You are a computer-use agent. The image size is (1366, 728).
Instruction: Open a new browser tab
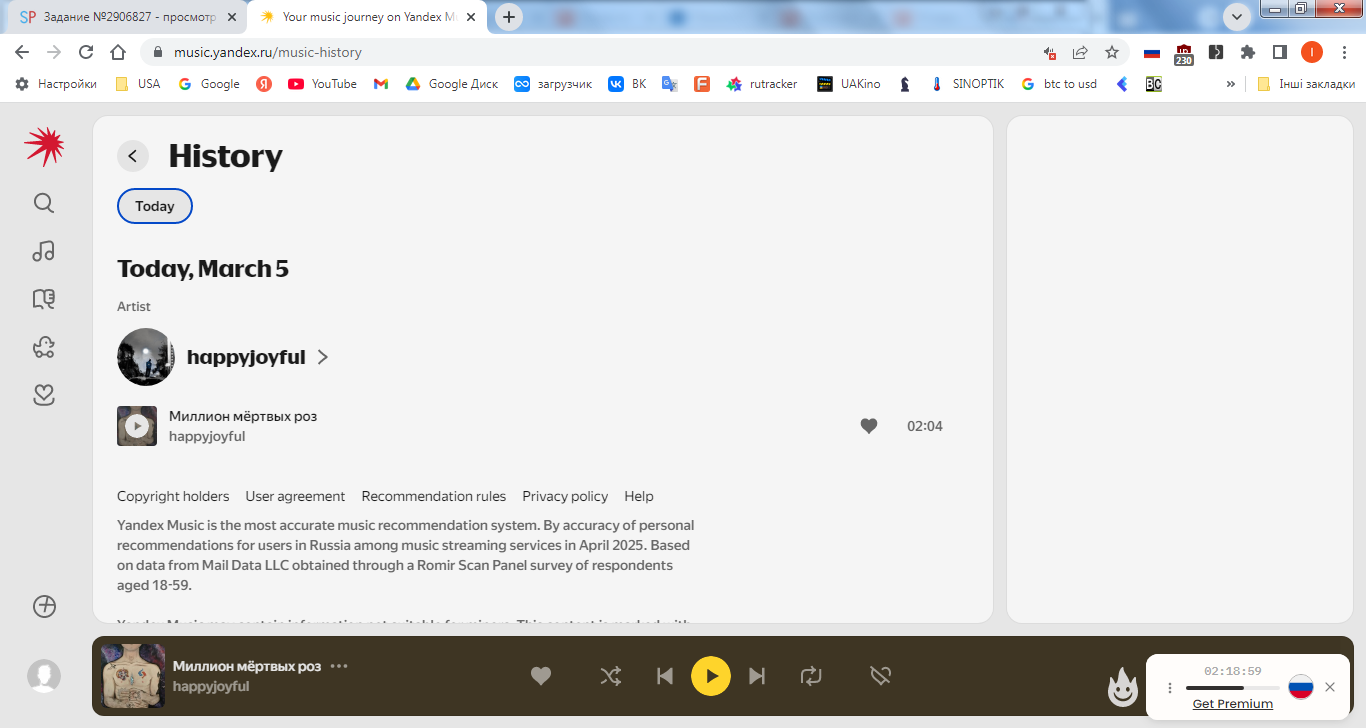[509, 17]
